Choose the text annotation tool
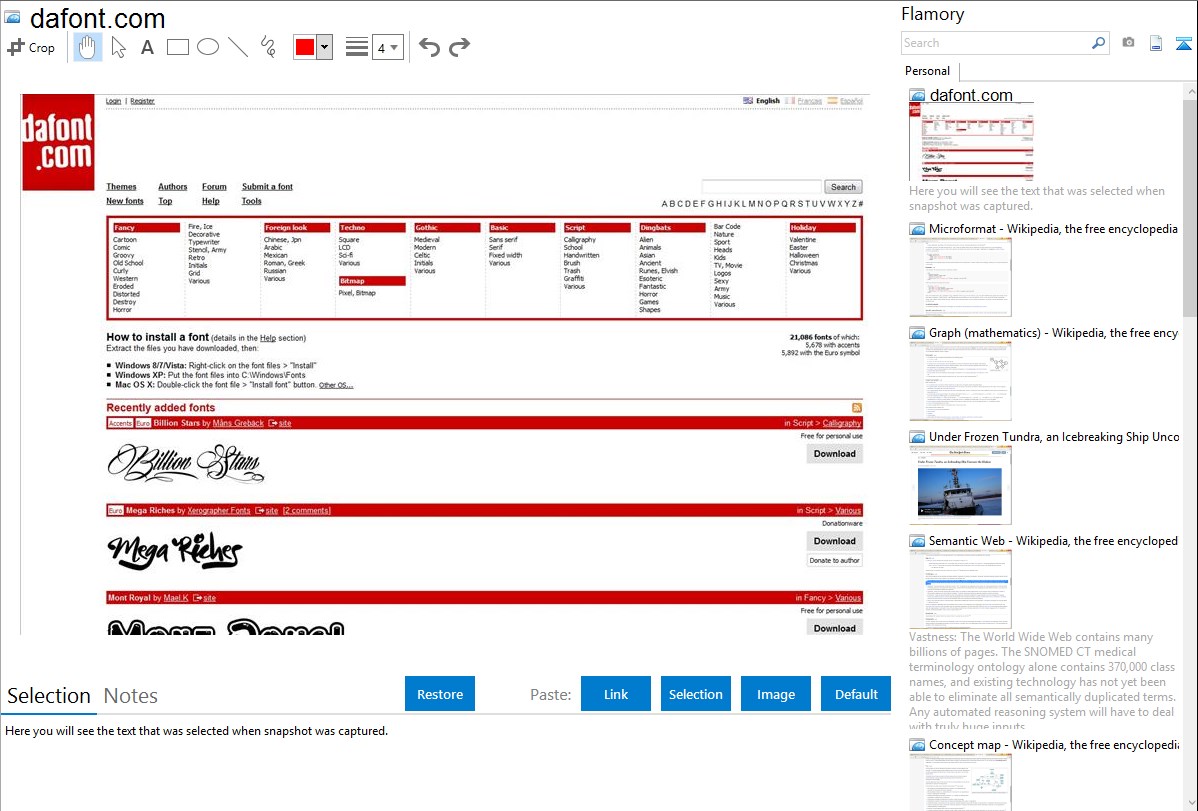The height and width of the screenshot is (811, 1198). 147,47
